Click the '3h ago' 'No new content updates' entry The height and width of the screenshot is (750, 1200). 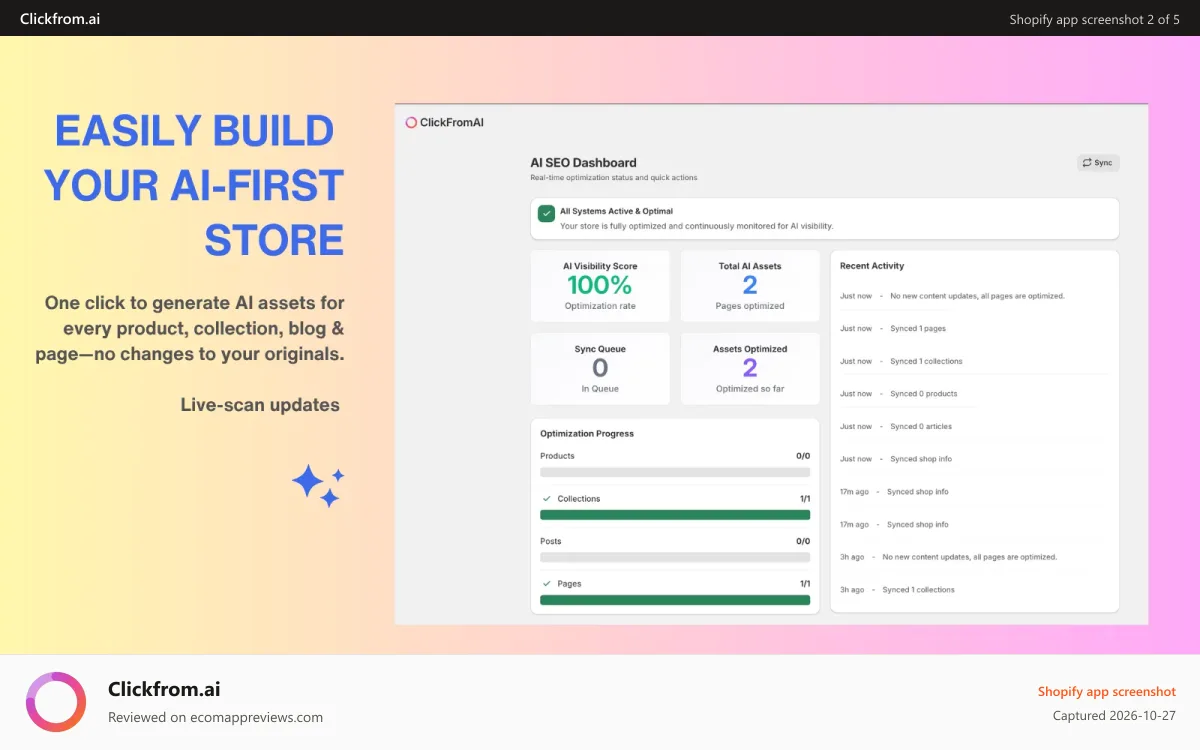coord(948,557)
